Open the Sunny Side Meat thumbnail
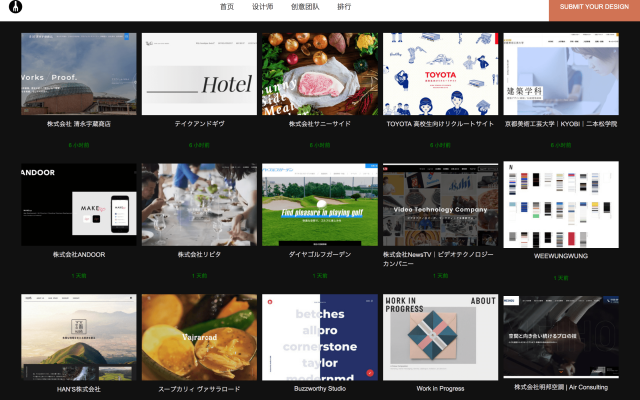This screenshot has width=640, height=400. pyautogui.click(x=320, y=74)
